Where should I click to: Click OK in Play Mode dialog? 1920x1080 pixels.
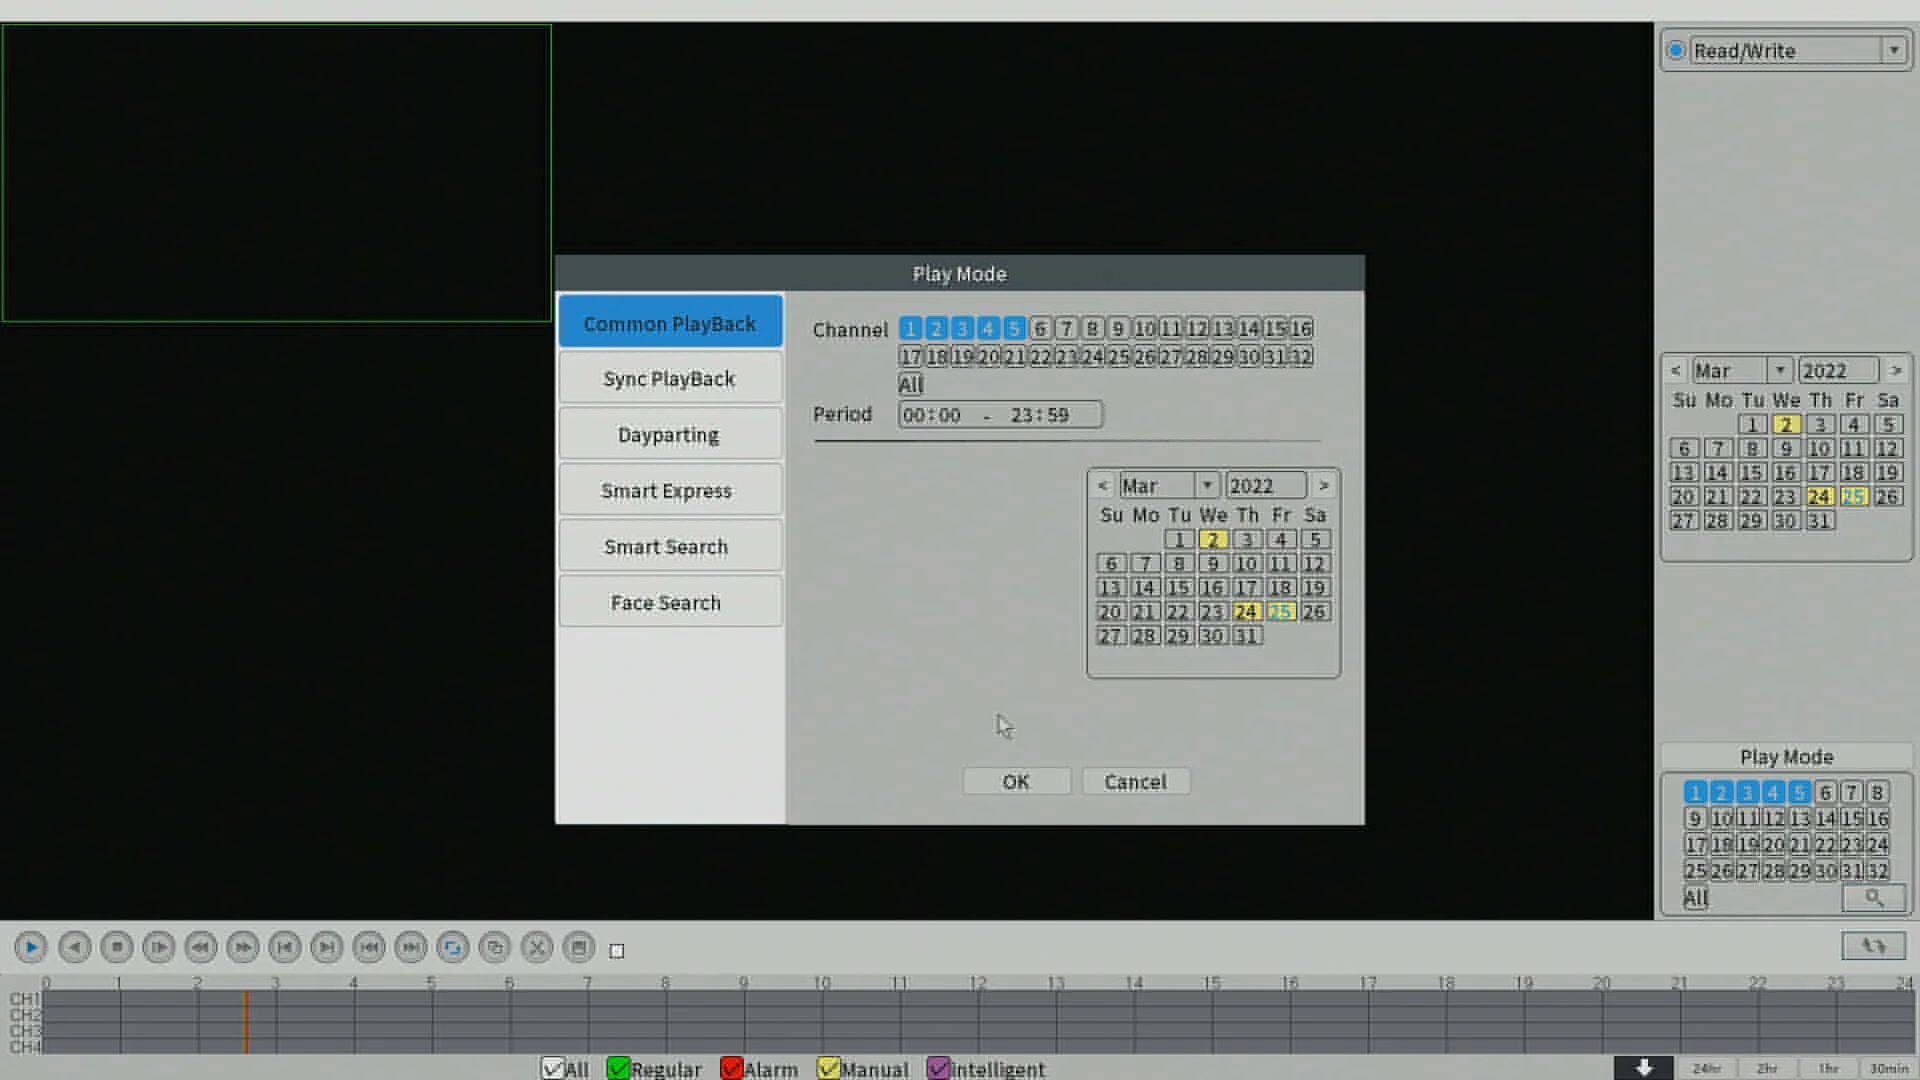1016,782
